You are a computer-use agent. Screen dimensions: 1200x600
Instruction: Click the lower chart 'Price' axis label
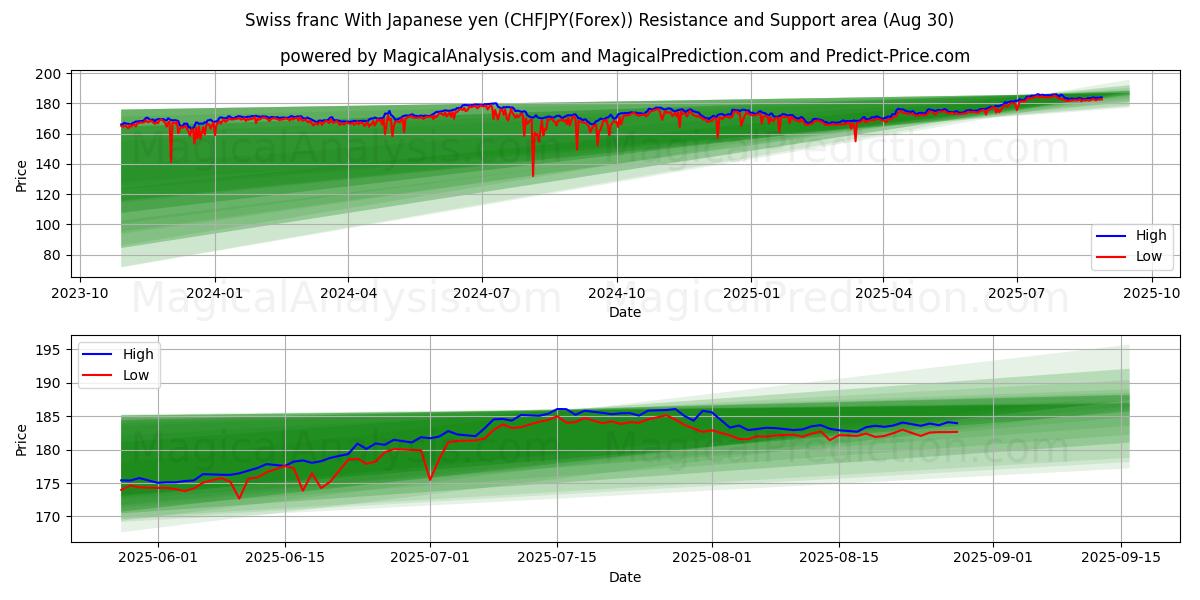pyautogui.click(x=22, y=439)
